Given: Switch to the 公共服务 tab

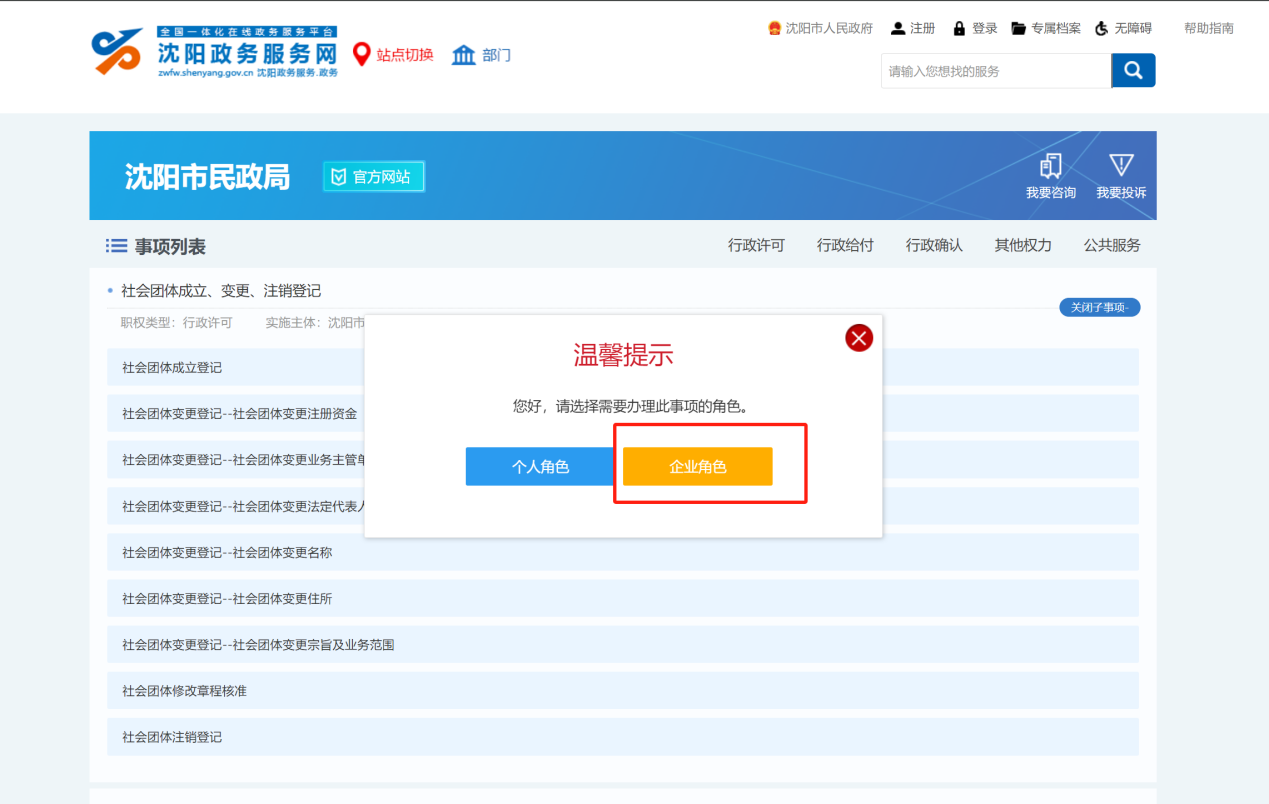Looking at the screenshot, I should (x=1112, y=245).
